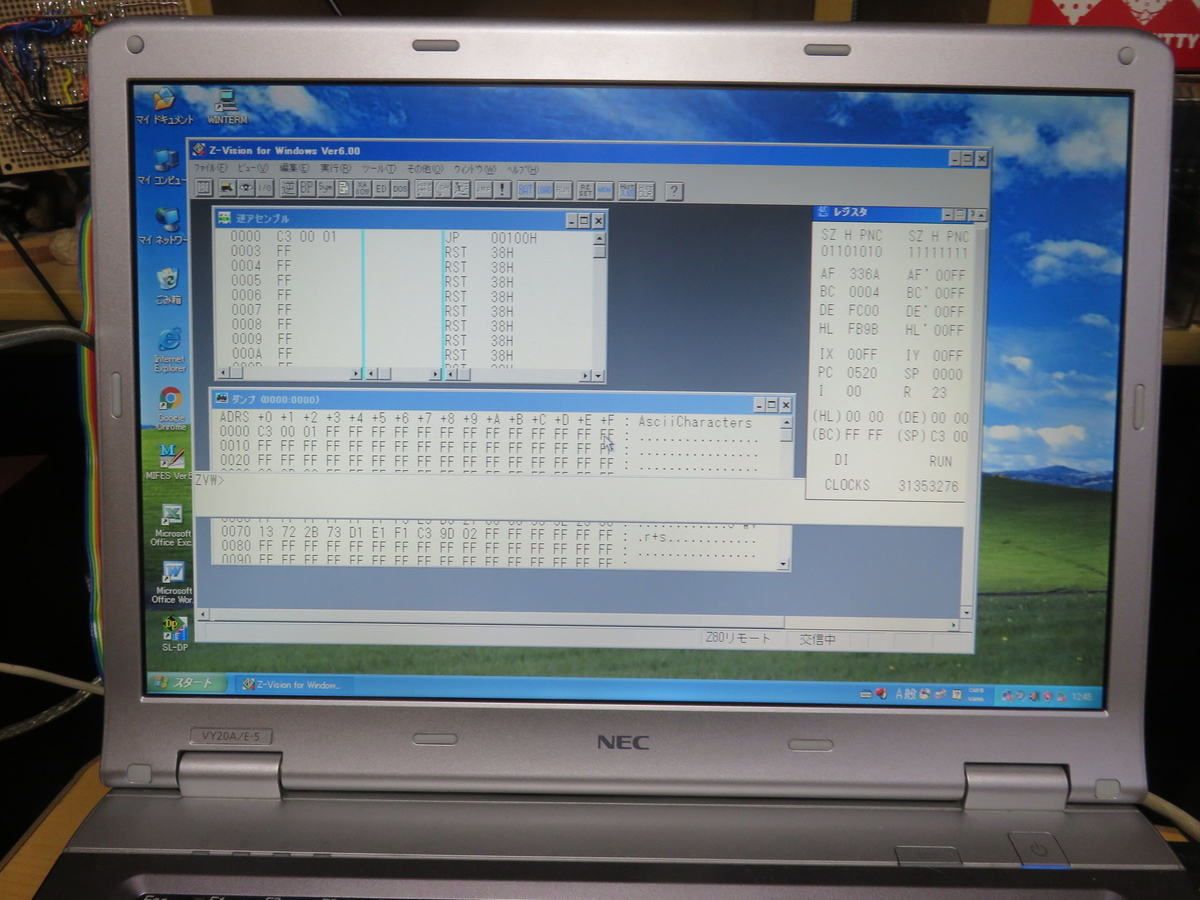Jump to an address with the JMP icon

tap(483, 190)
